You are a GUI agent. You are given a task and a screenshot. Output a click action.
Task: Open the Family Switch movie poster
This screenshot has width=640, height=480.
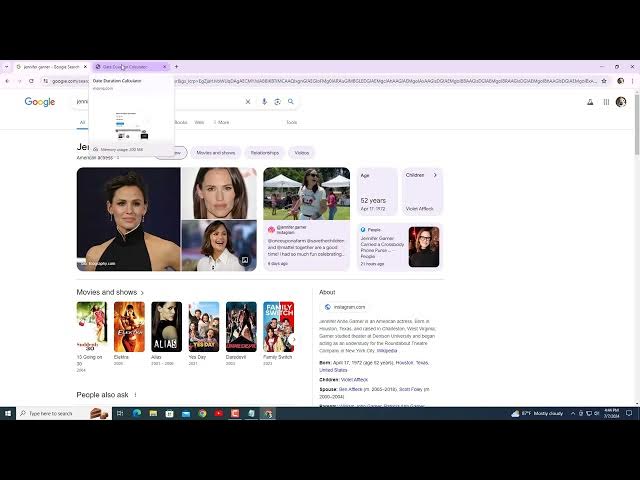click(x=278, y=327)
